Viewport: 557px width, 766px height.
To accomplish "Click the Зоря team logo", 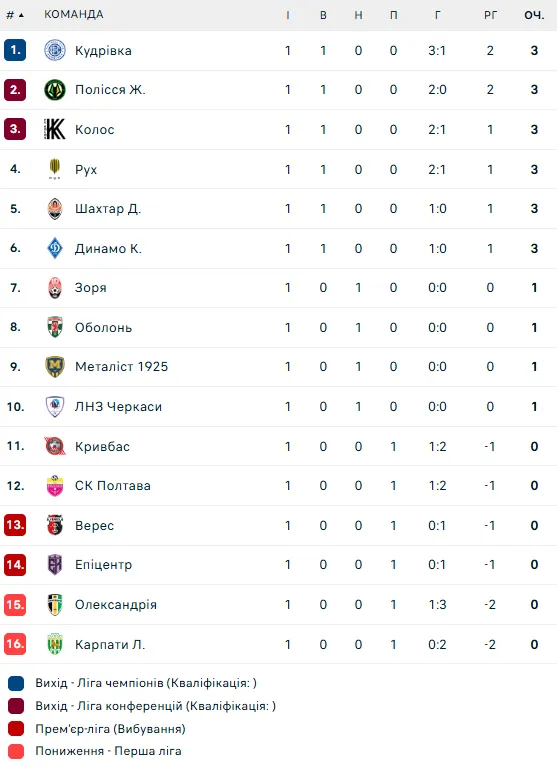I will pos(55,288).
